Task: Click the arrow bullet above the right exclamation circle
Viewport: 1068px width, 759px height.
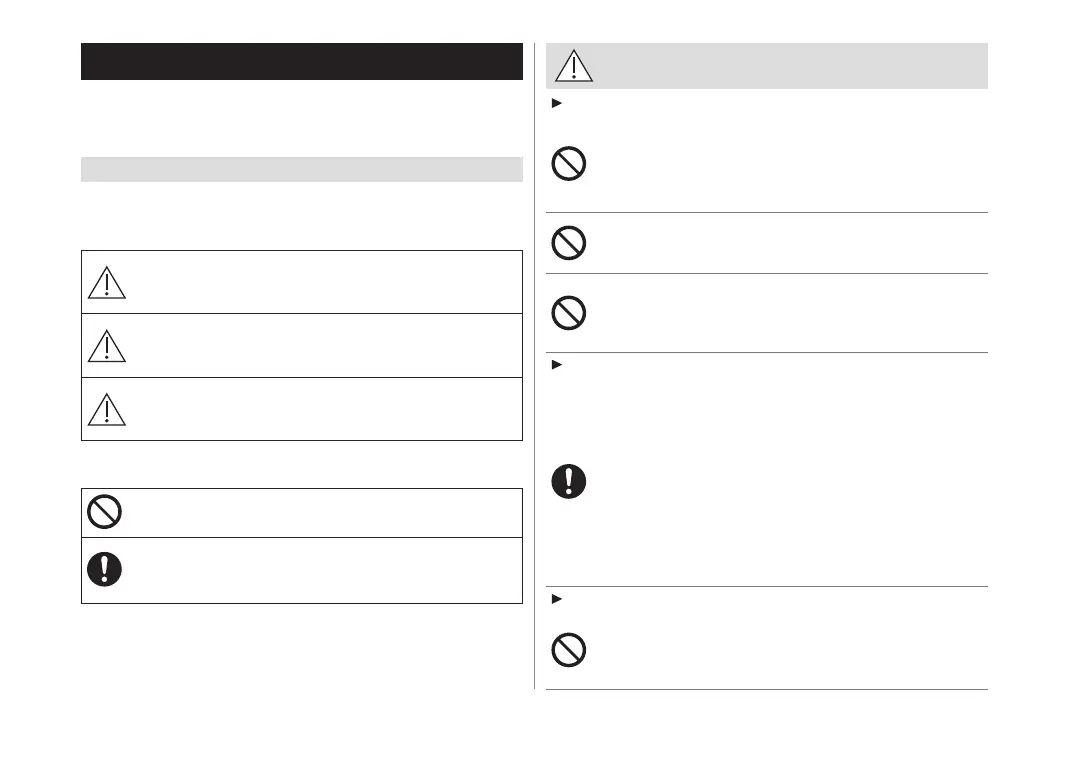Action: pyautogui.click(x=556, y=365)
